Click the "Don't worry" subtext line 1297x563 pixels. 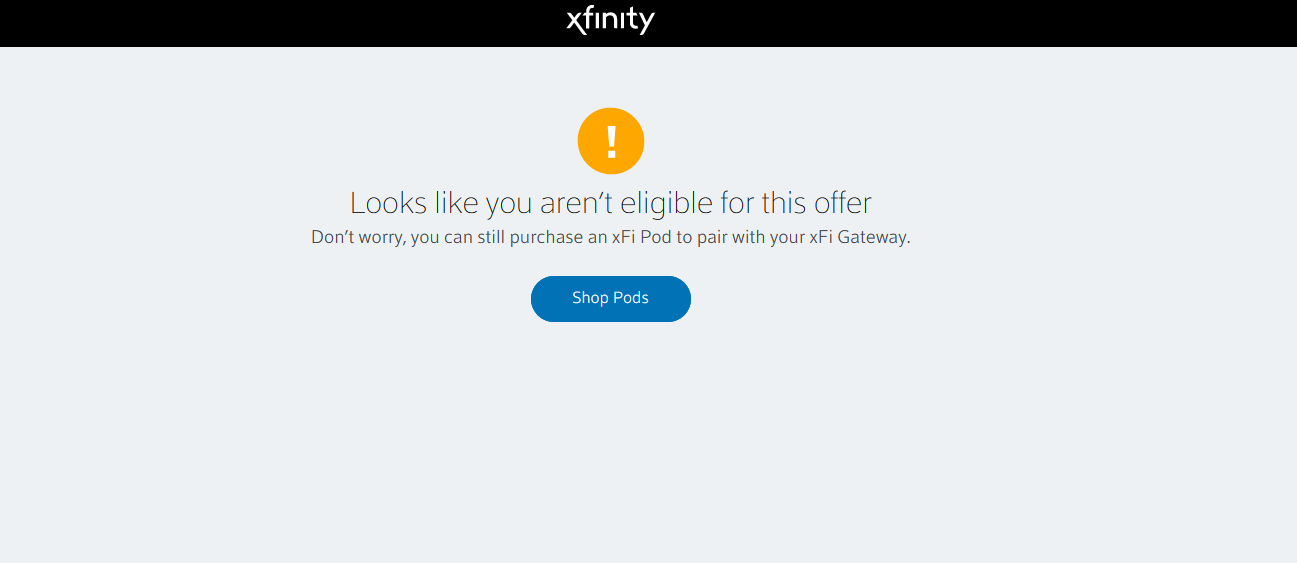click(x=611, y=238)
